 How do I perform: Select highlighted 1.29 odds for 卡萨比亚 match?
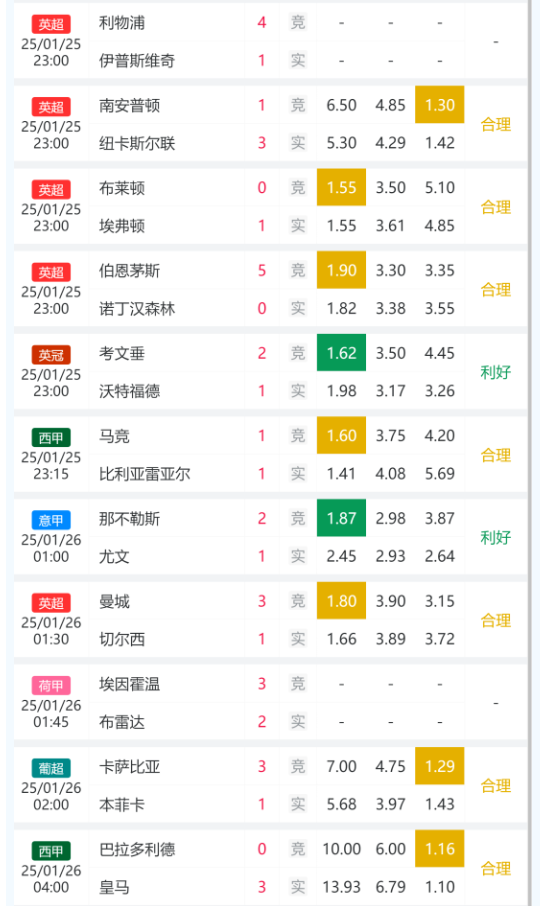click(440, 766)
